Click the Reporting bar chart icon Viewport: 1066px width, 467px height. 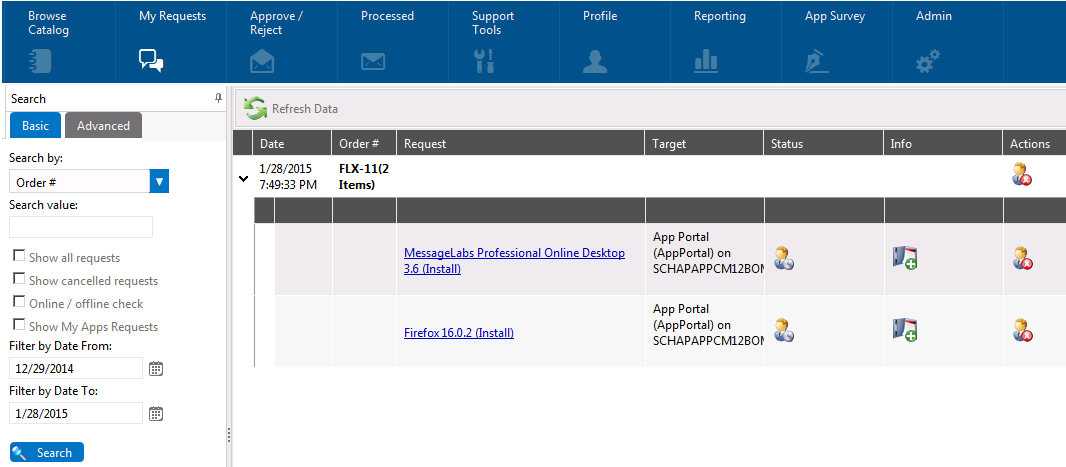(x=706, y=62)
